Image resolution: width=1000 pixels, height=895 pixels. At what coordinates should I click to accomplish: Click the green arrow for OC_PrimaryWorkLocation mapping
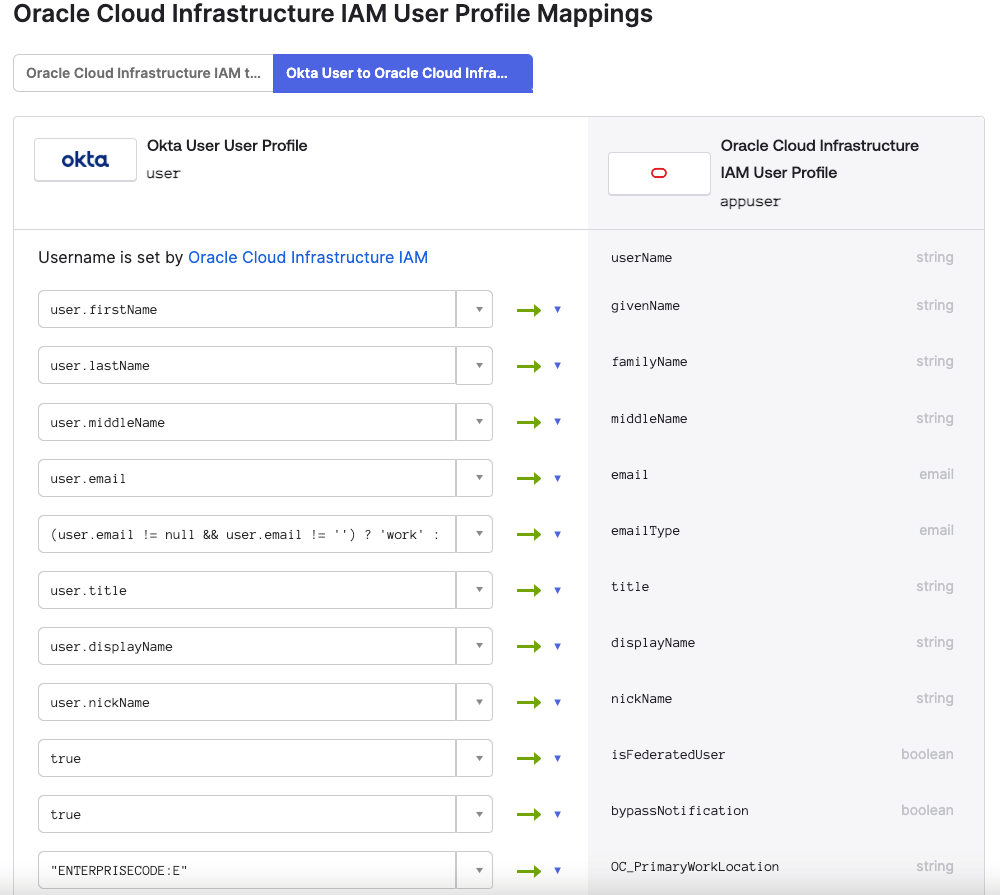[x=528, y=869]
